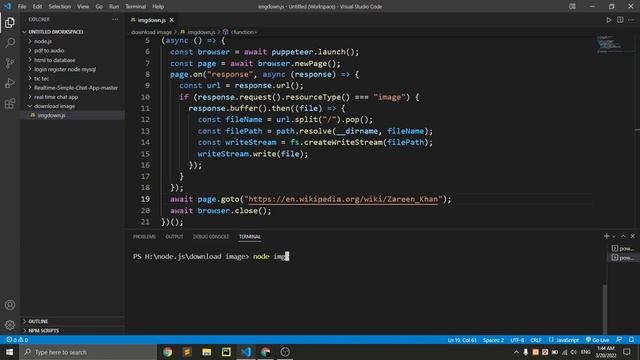This screenshot has height=360, width=640.
Task: Open the Accounts menu icon
Action: click(x=10, y=305)
